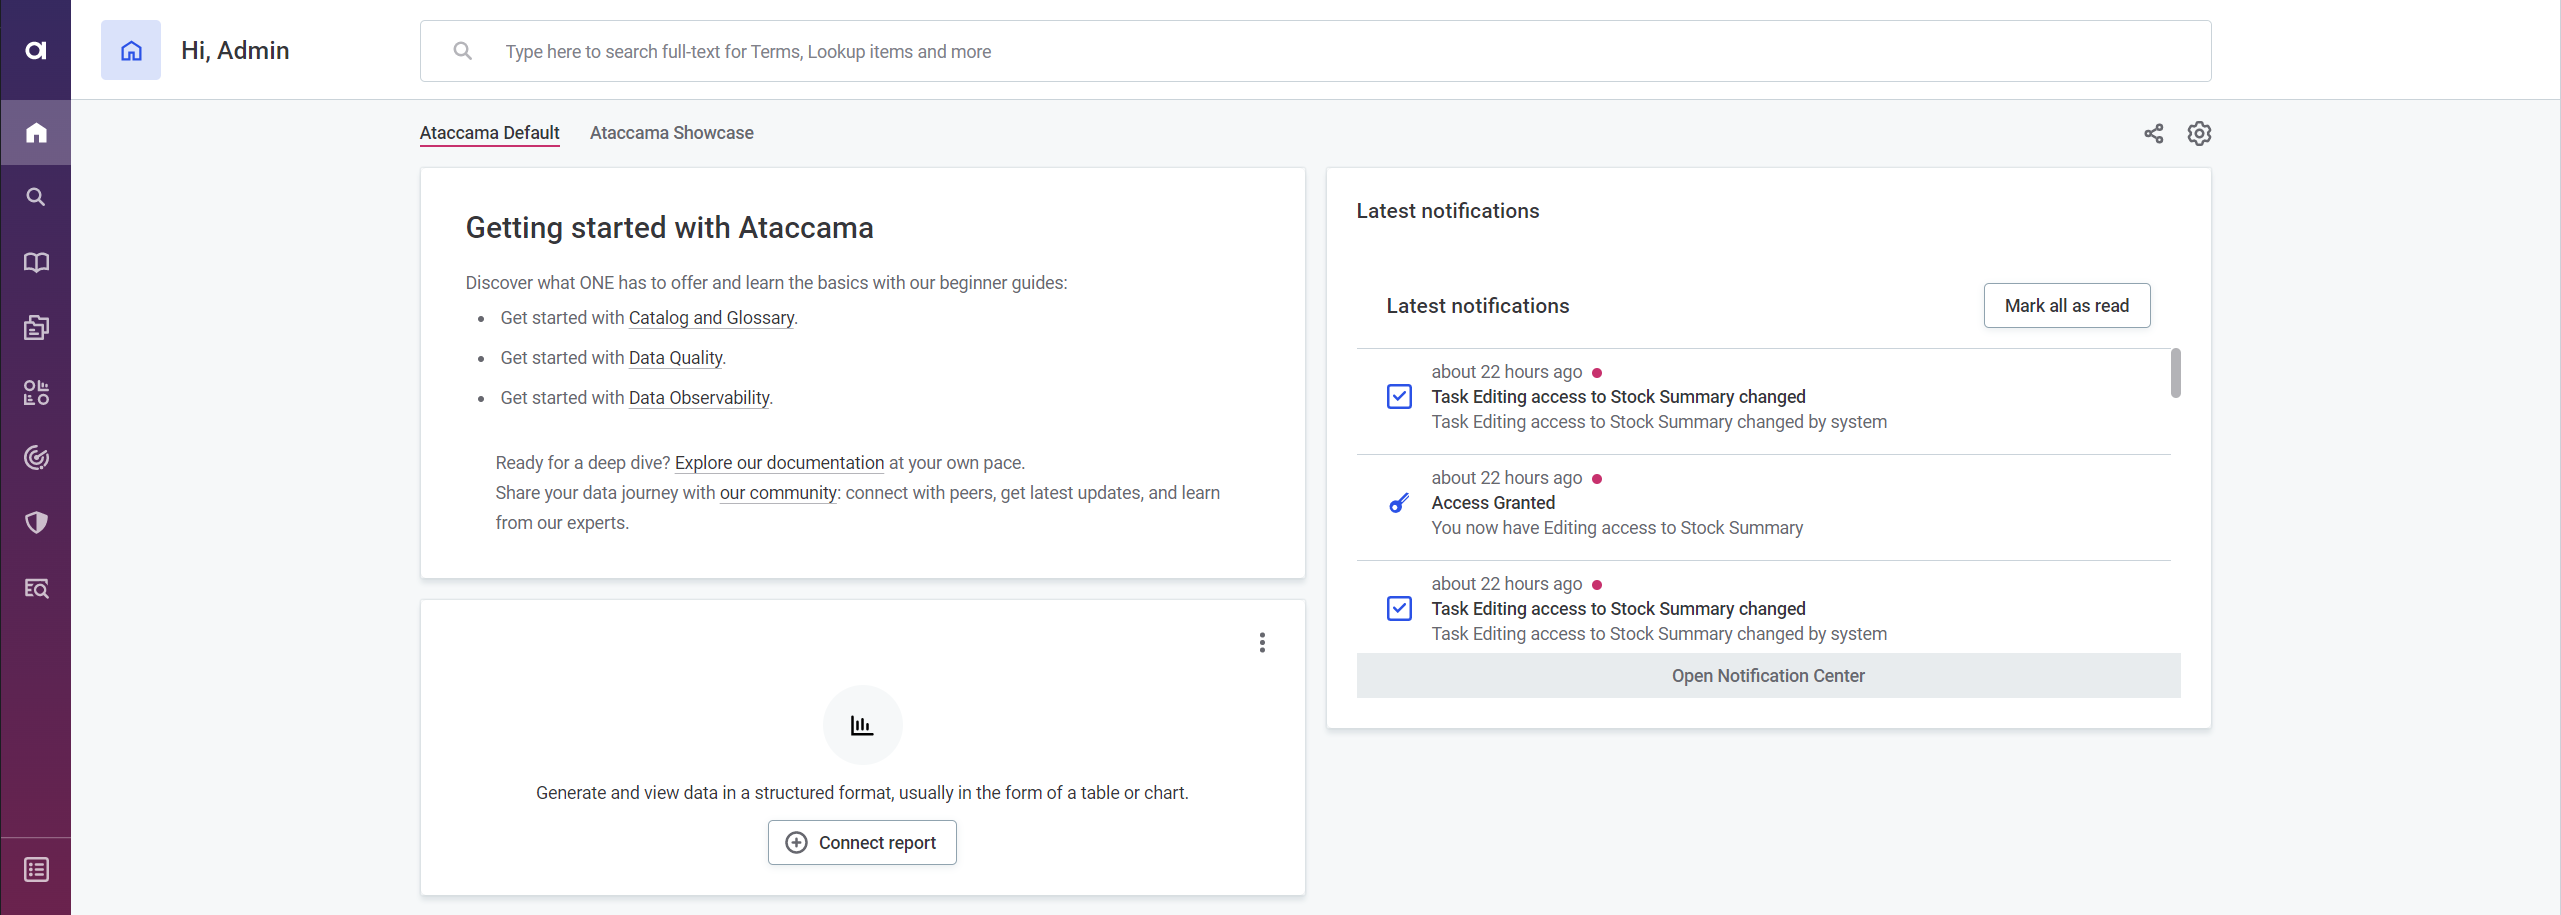Click the Ataccama logo at top left
Screen dimensions: 2561x915
click(x=36, y=49)
